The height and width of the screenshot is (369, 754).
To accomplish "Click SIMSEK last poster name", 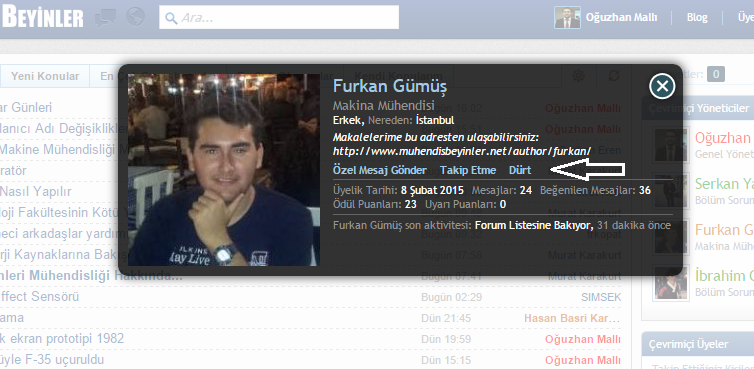I will tap(601, 297).
